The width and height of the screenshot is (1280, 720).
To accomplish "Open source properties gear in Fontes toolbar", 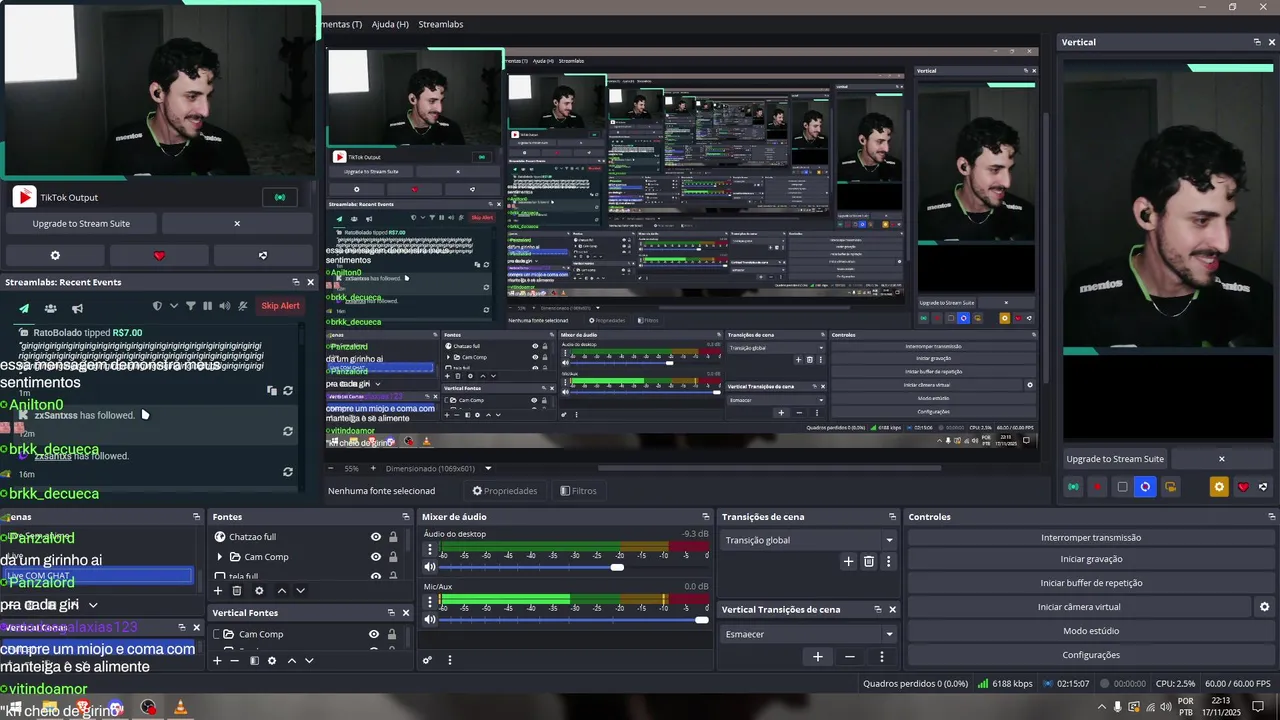I will 259,591.
